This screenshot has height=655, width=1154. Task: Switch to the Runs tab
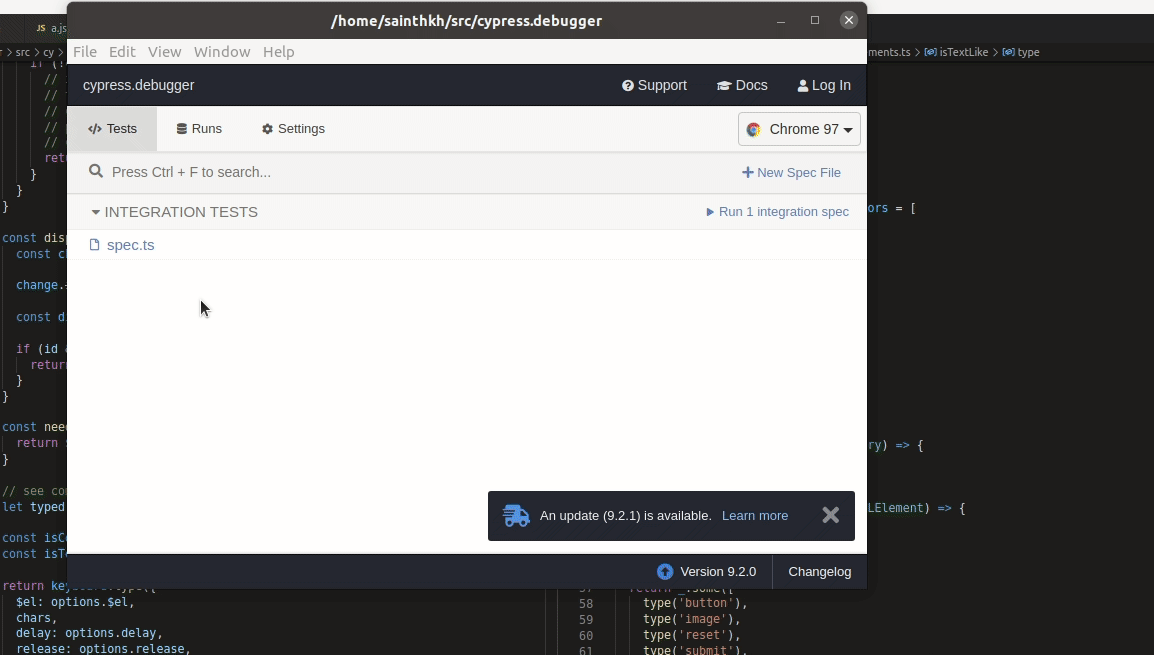[x=198, y=128]
